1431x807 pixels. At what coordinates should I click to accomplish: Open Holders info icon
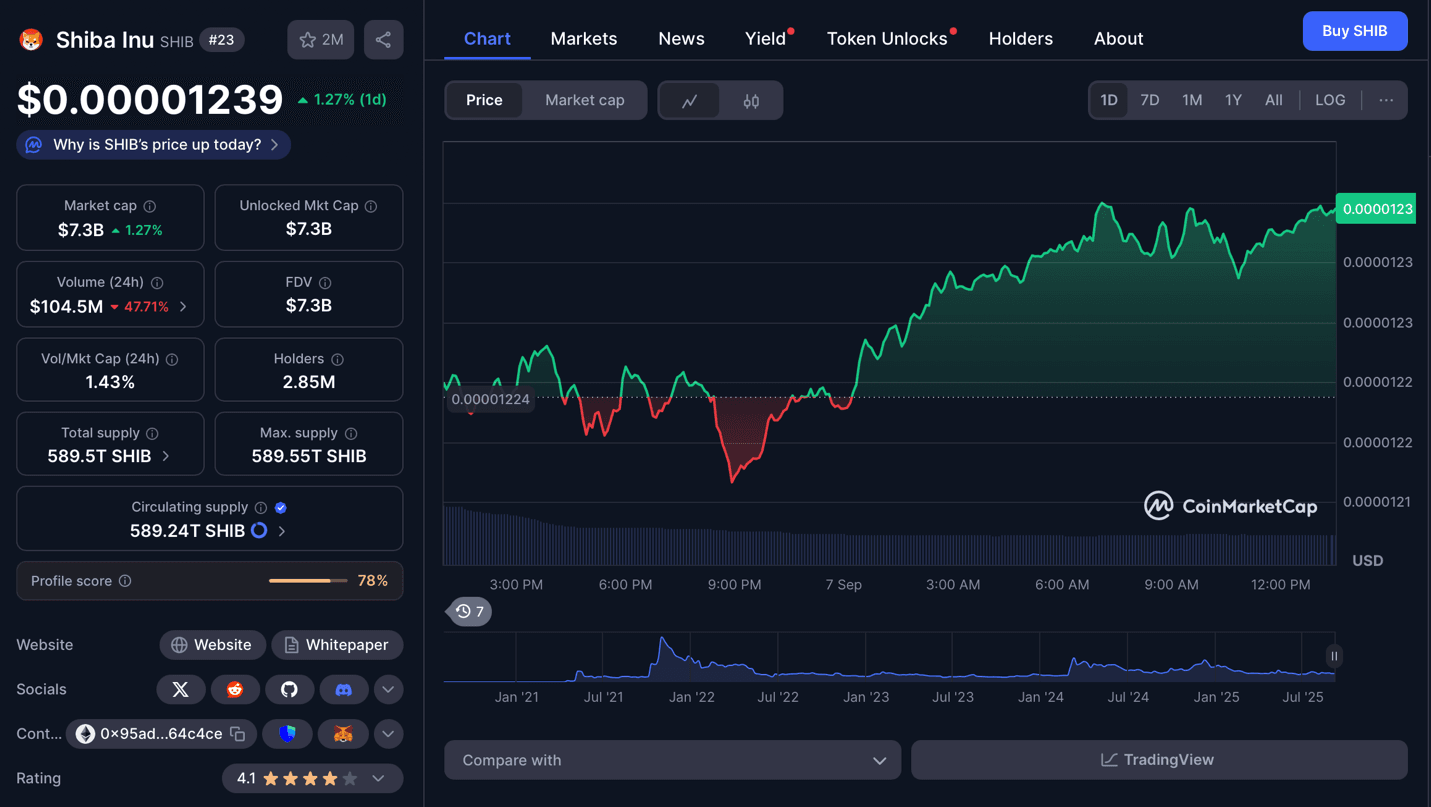pyautogui.click(x=337, y=359)
